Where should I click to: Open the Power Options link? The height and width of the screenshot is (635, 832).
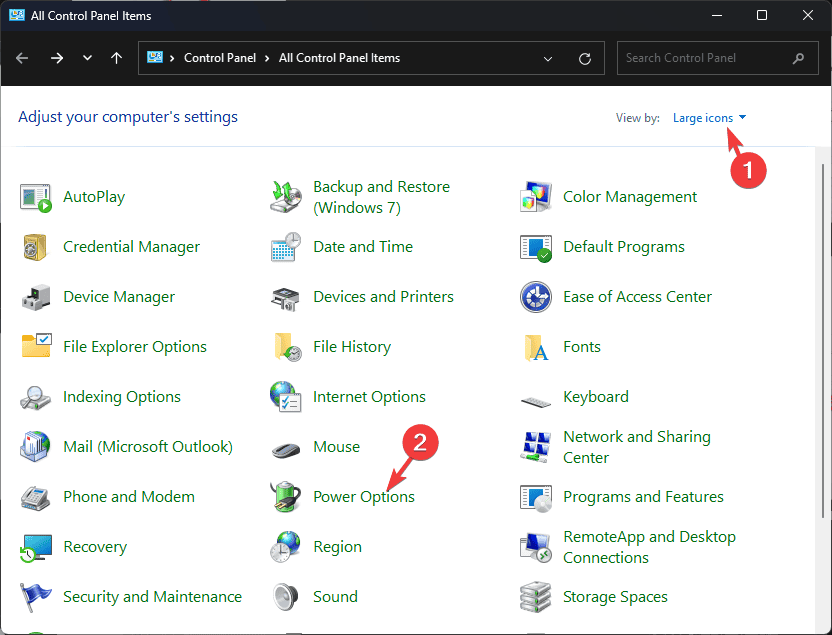363,497
